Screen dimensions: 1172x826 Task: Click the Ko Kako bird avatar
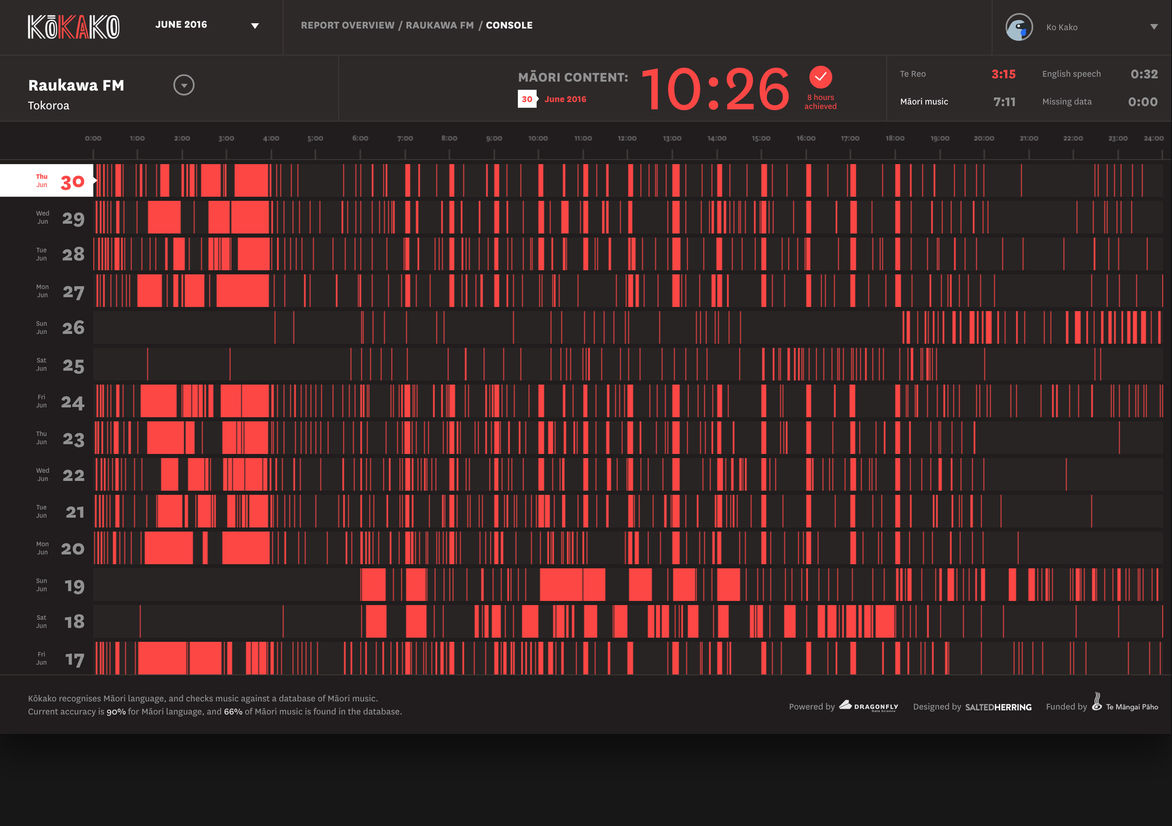[1019, 27]
